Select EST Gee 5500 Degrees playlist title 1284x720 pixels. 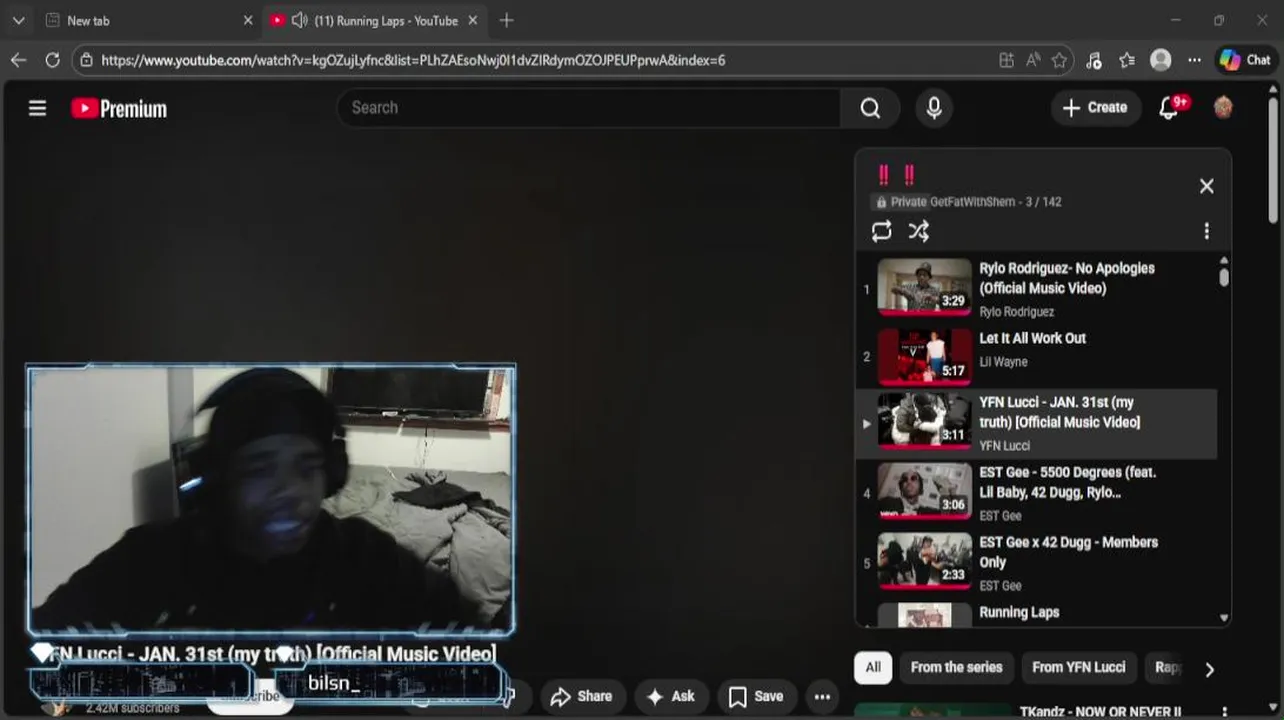coord(1067,482)
